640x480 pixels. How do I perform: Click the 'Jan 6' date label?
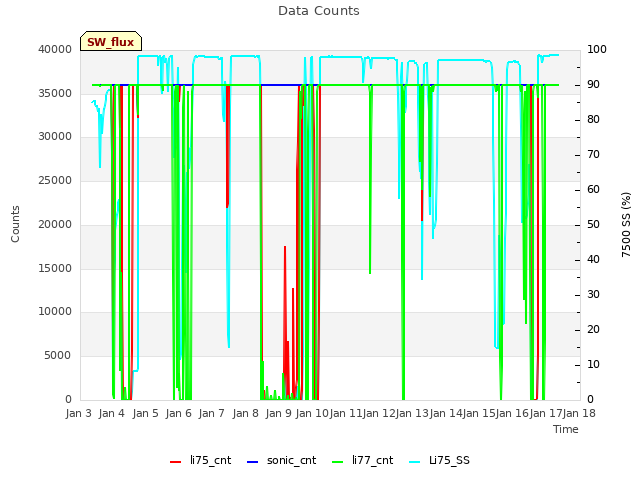click(179, 413)
